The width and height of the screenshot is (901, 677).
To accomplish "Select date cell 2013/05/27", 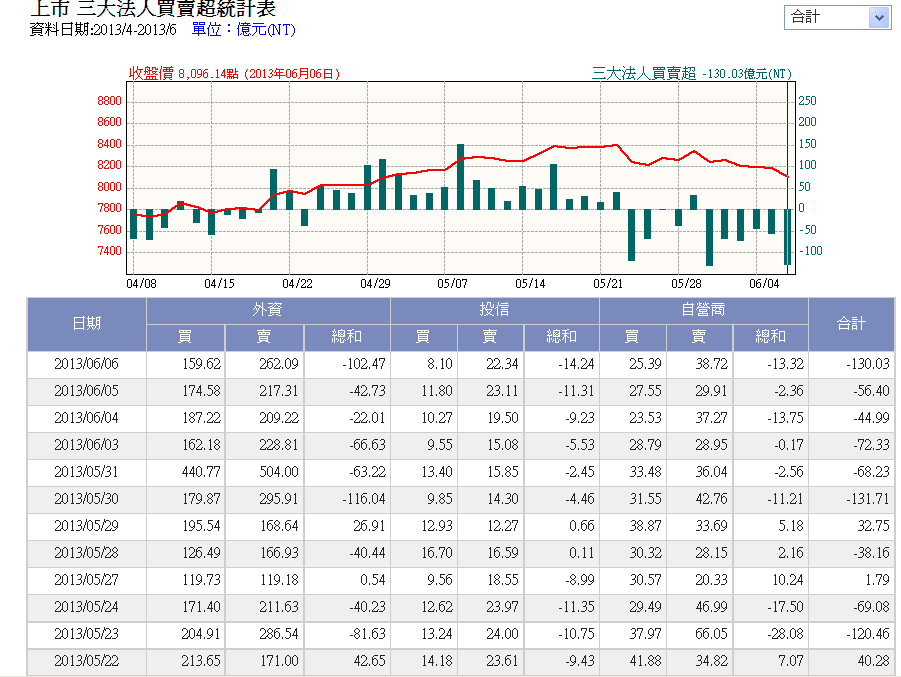I will (86, 580).
